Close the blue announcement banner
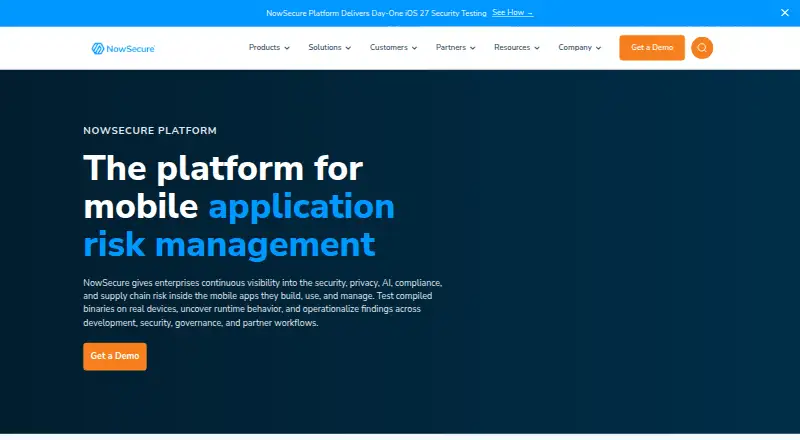Viewport: 800px width, 440px height. [784, 13]
